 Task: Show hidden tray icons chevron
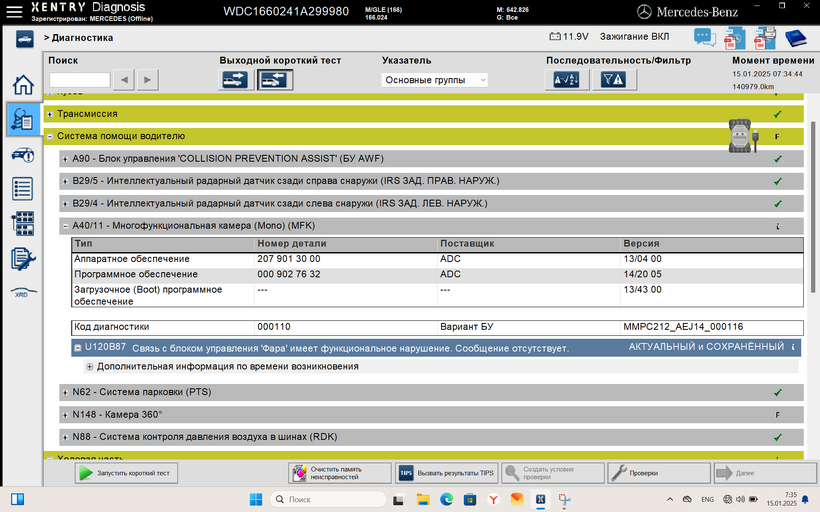(x=670, y=499)
